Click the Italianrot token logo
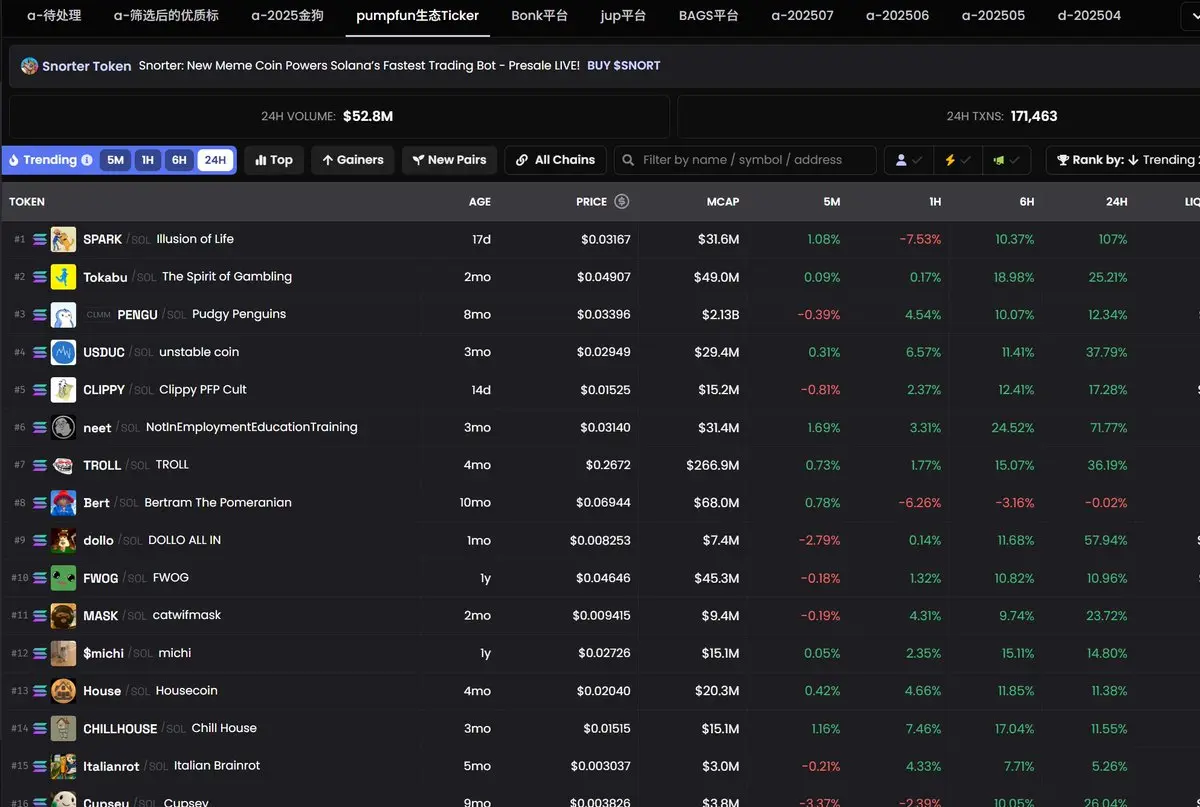Image resolution: width=1200 pixels, height=807 pixels. [63, 766]
